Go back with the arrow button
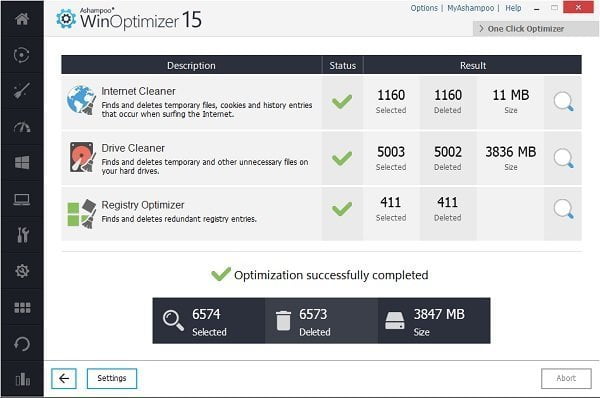Screen dimensions: 600x398 64,378
